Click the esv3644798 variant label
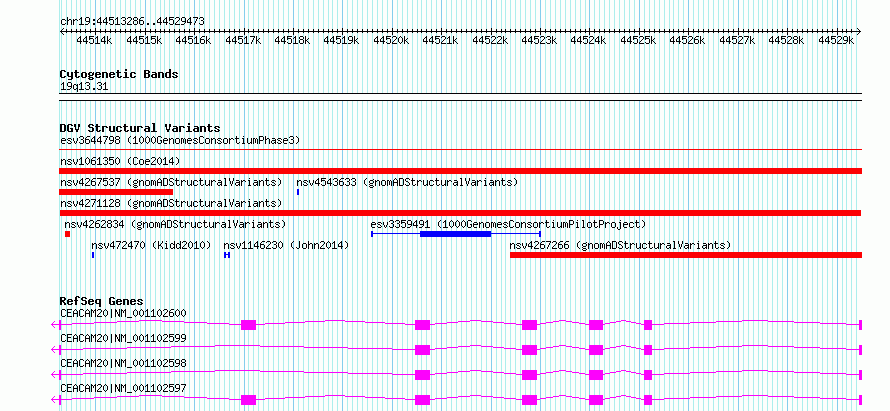The image size is (890, 411). click(180, 140)
